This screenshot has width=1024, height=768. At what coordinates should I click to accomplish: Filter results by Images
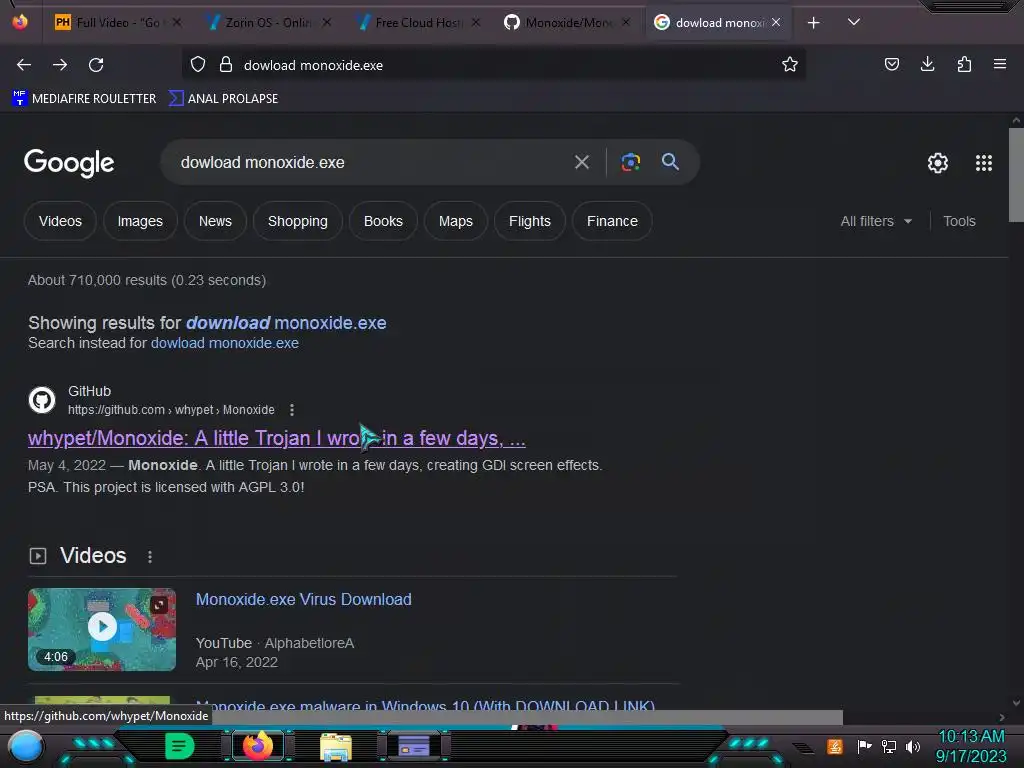(140, 221)
